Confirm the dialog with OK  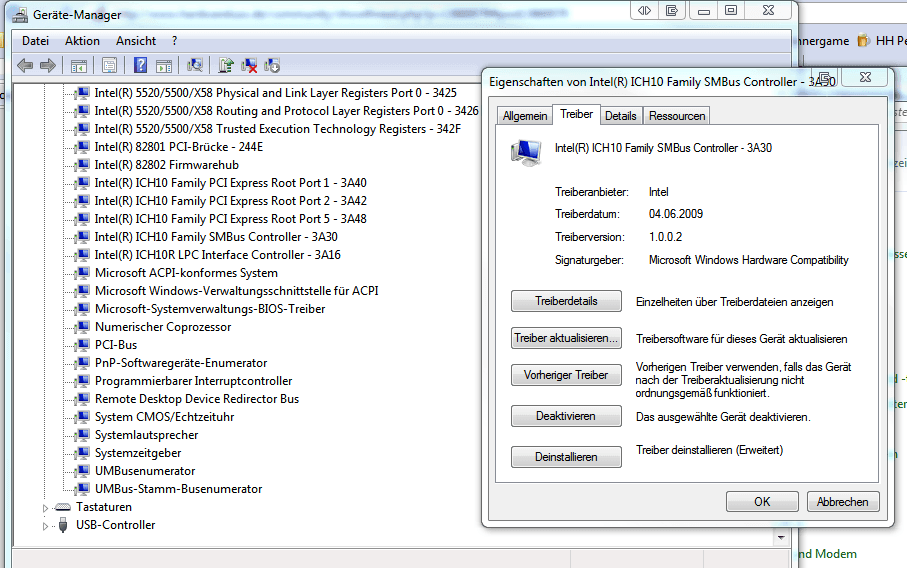[762, 502]
